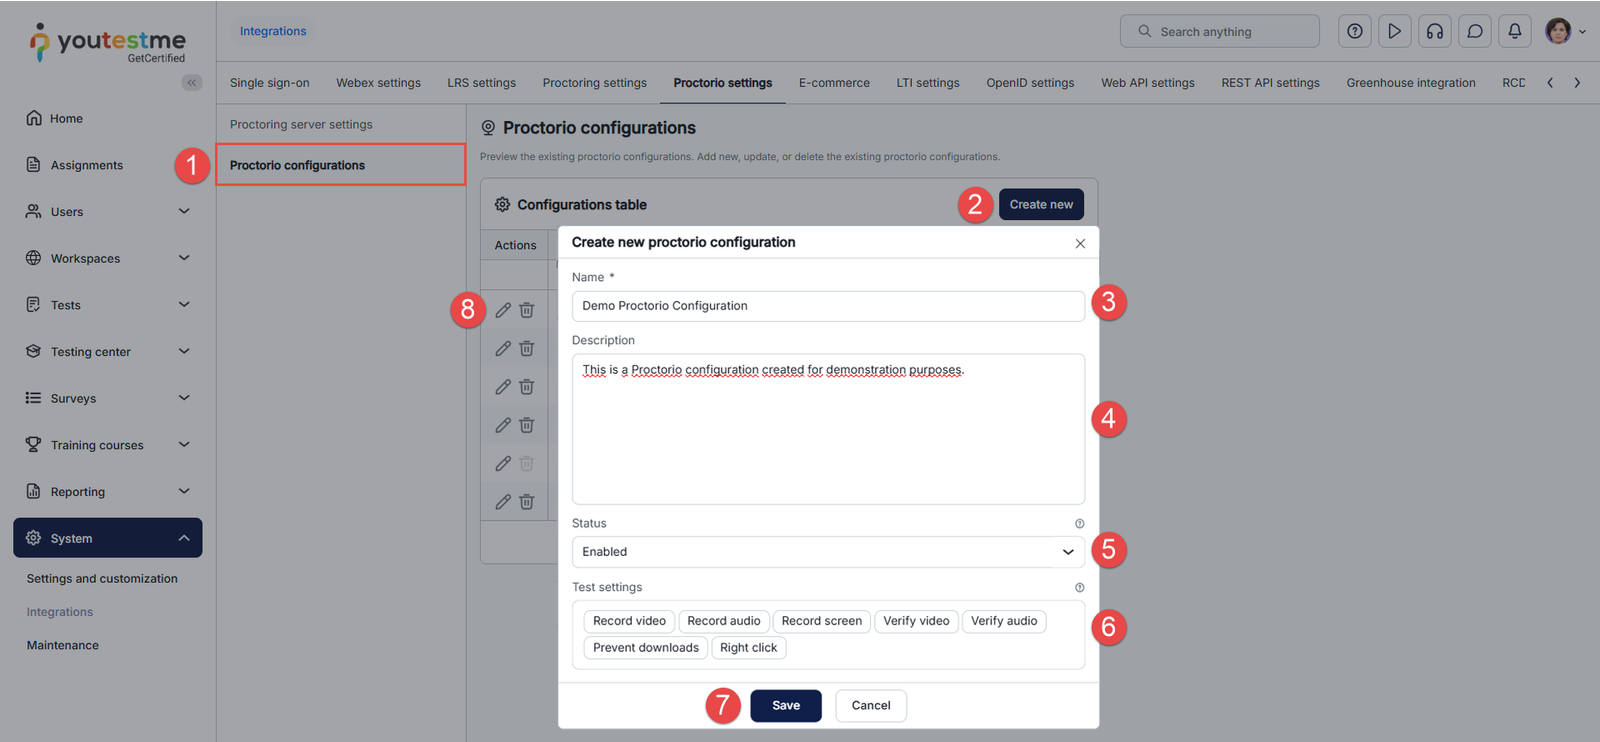Switch to the LTI settings tab
Image resolution: width=1600 pixels, height=742 pixels.
click(x=927, y=83)
